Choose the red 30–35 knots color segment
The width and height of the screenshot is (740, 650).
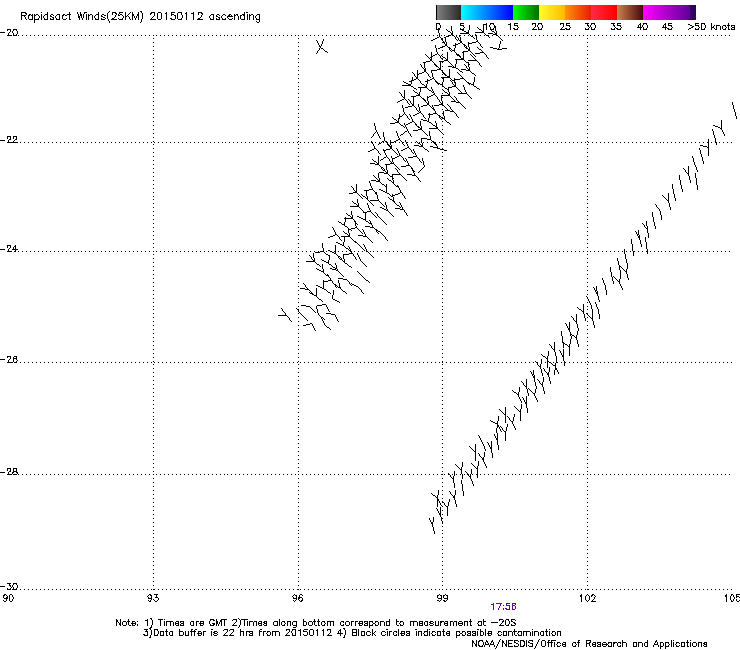pos(604,12)
